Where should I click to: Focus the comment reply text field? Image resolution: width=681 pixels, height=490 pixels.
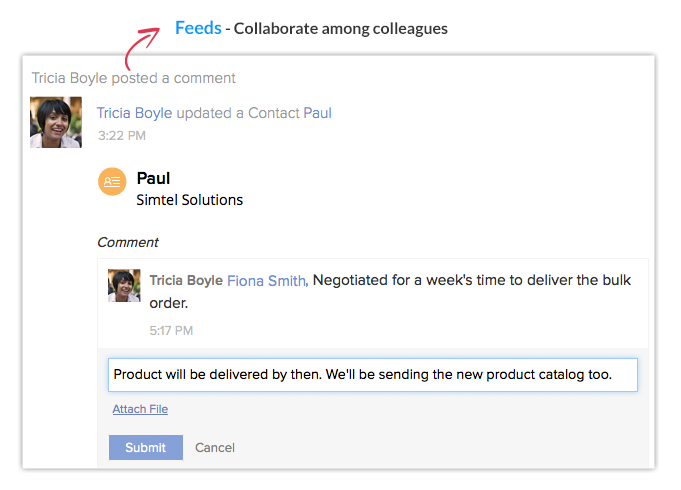coord(373,375)
